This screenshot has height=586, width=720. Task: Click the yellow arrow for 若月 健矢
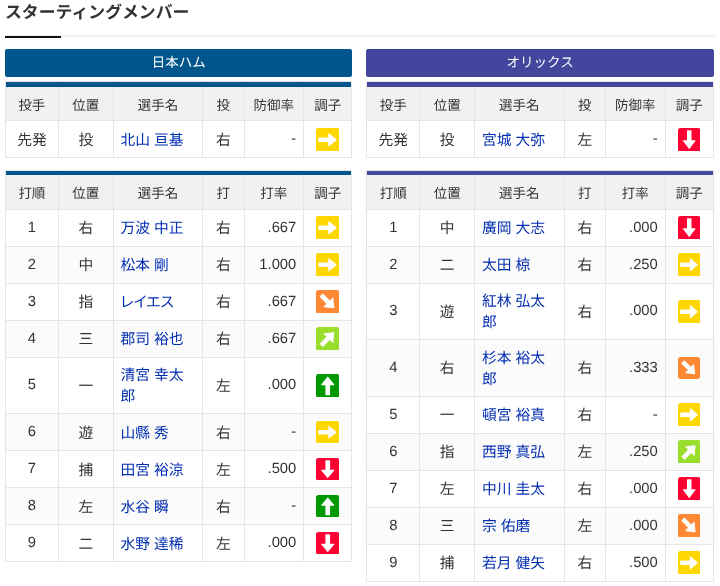click(x=689, y=563)
